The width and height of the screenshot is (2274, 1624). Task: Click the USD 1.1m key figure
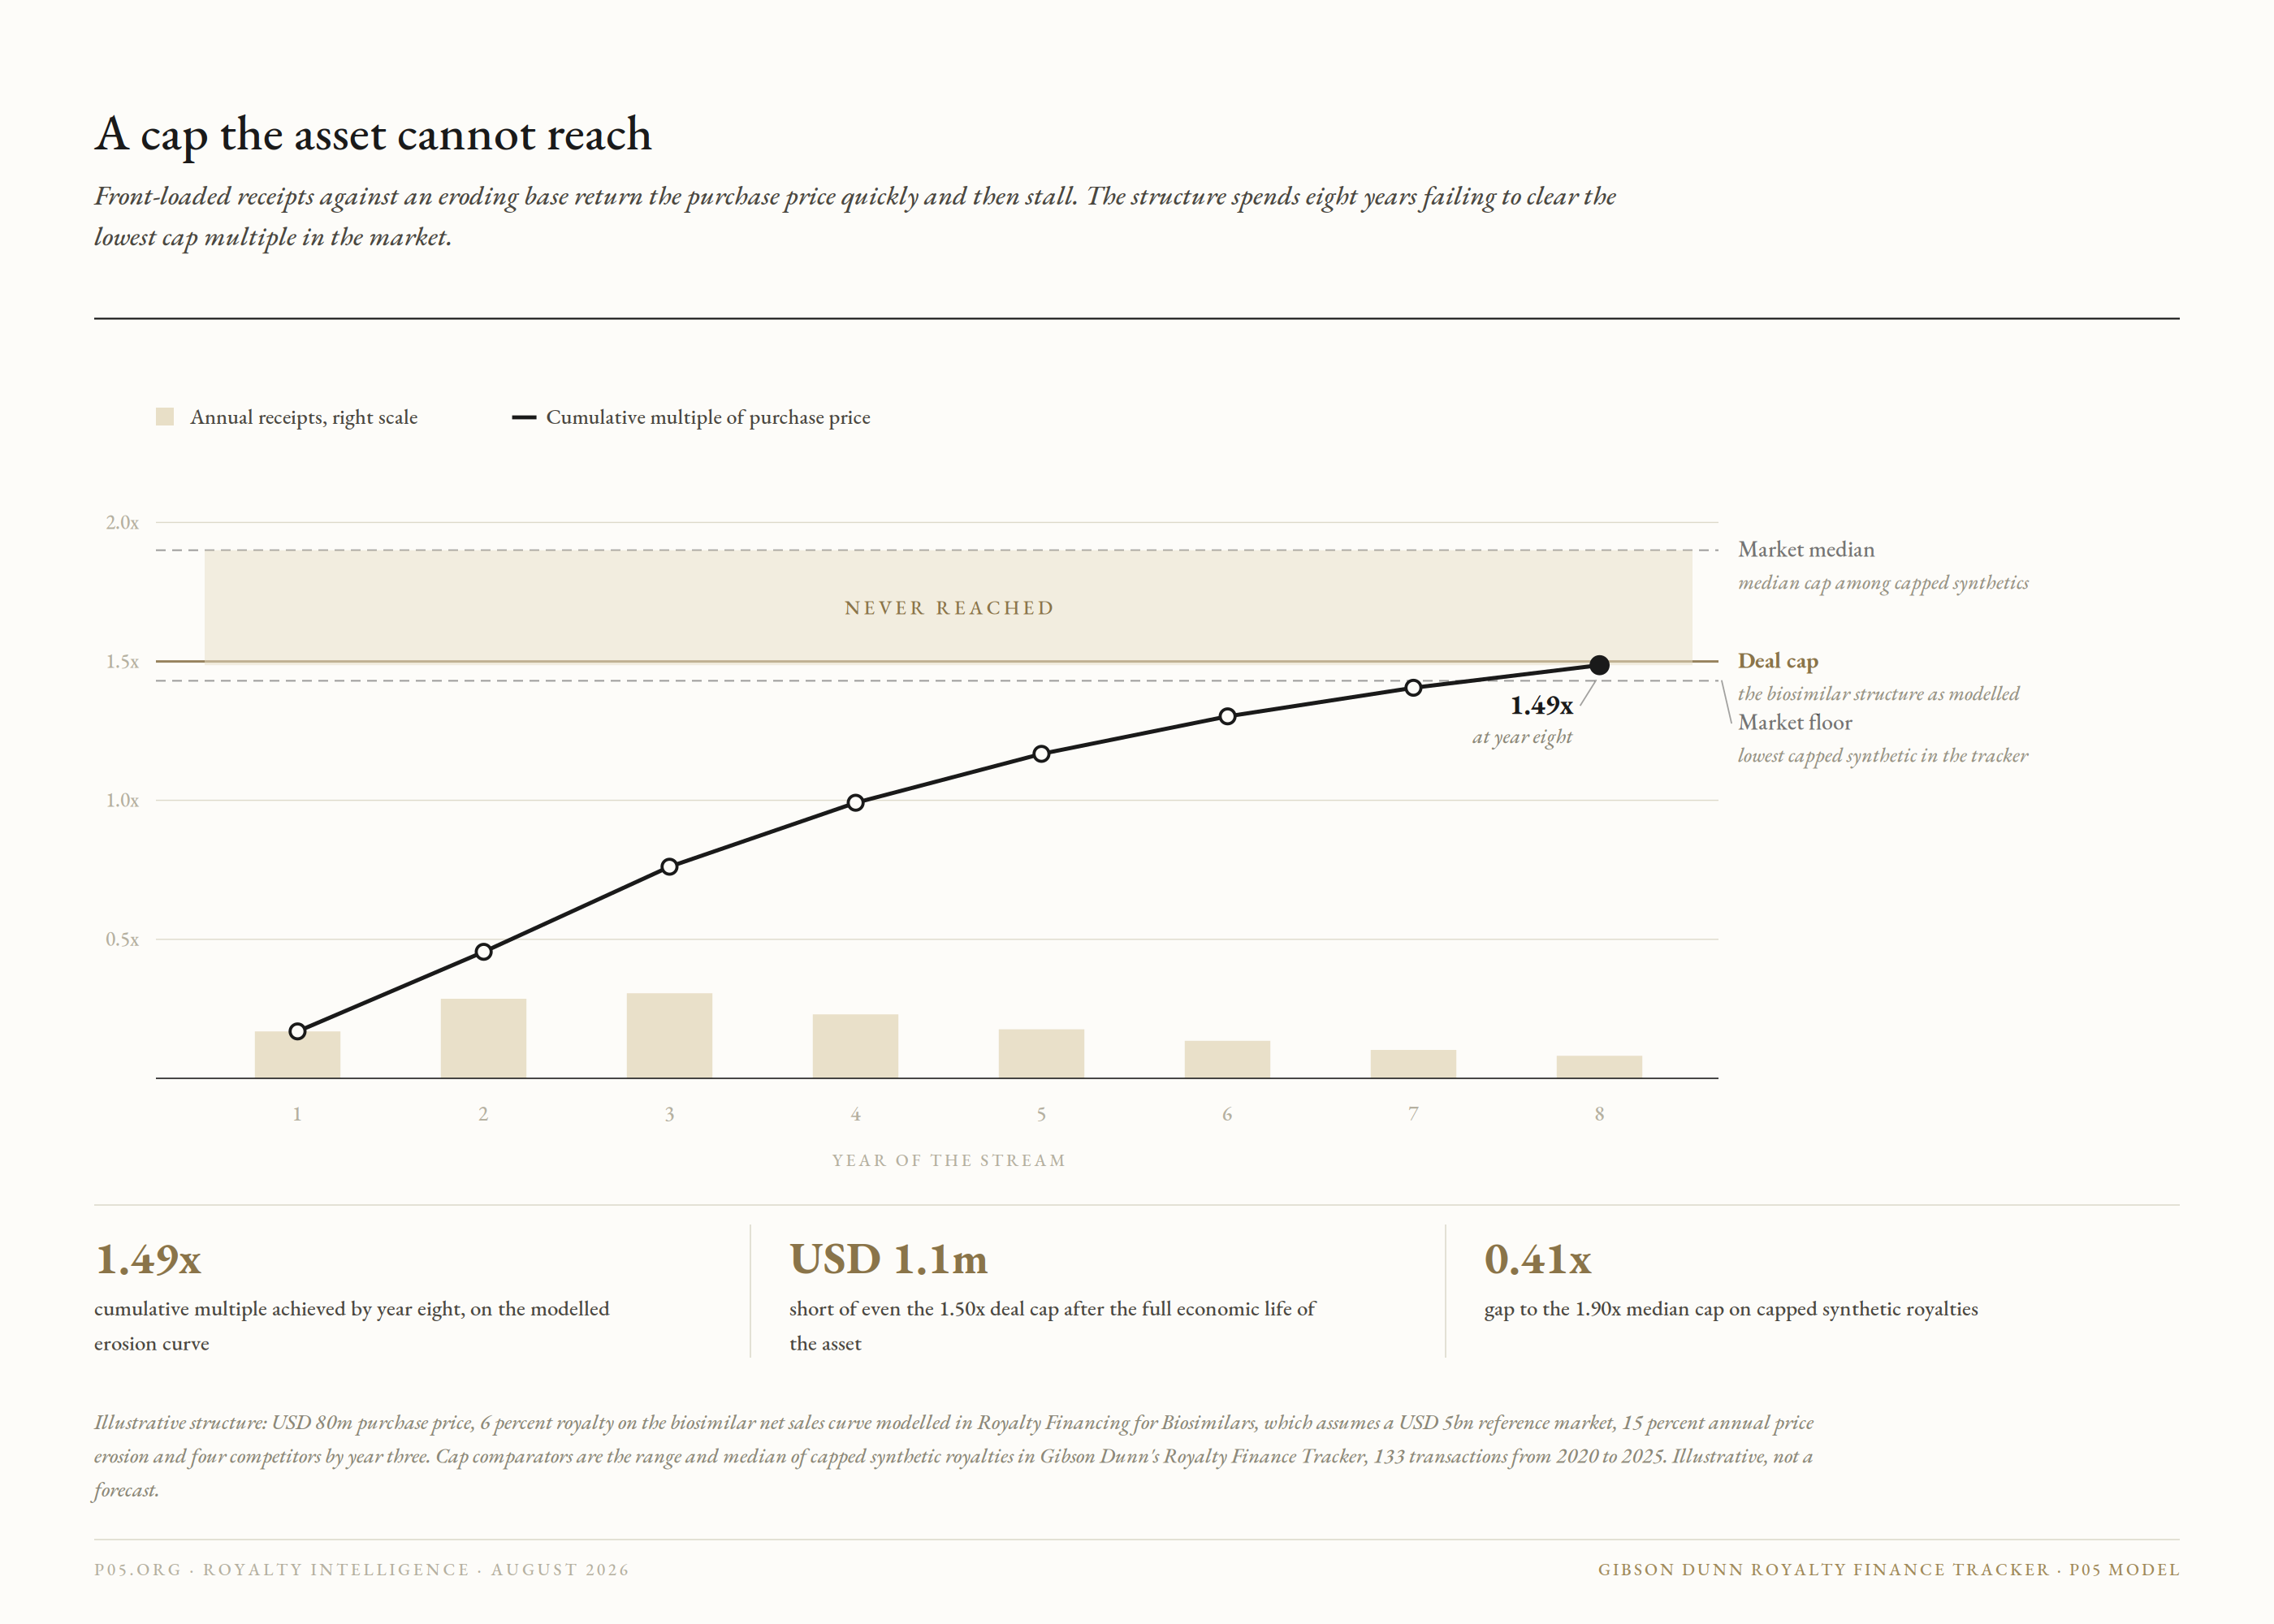[888, 1259]
